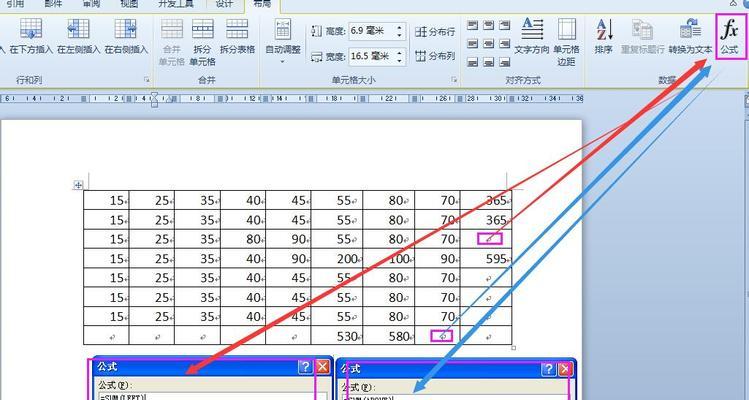Convert table to text (转换为文本)
The height and width of the screenshot is (400, 749).
[690, 36]
